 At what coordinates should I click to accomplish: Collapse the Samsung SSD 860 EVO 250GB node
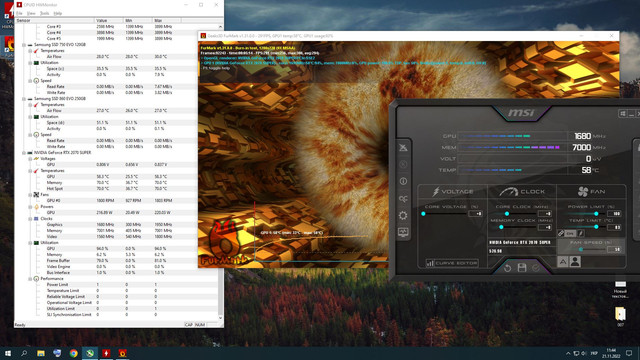pos(24,99)
